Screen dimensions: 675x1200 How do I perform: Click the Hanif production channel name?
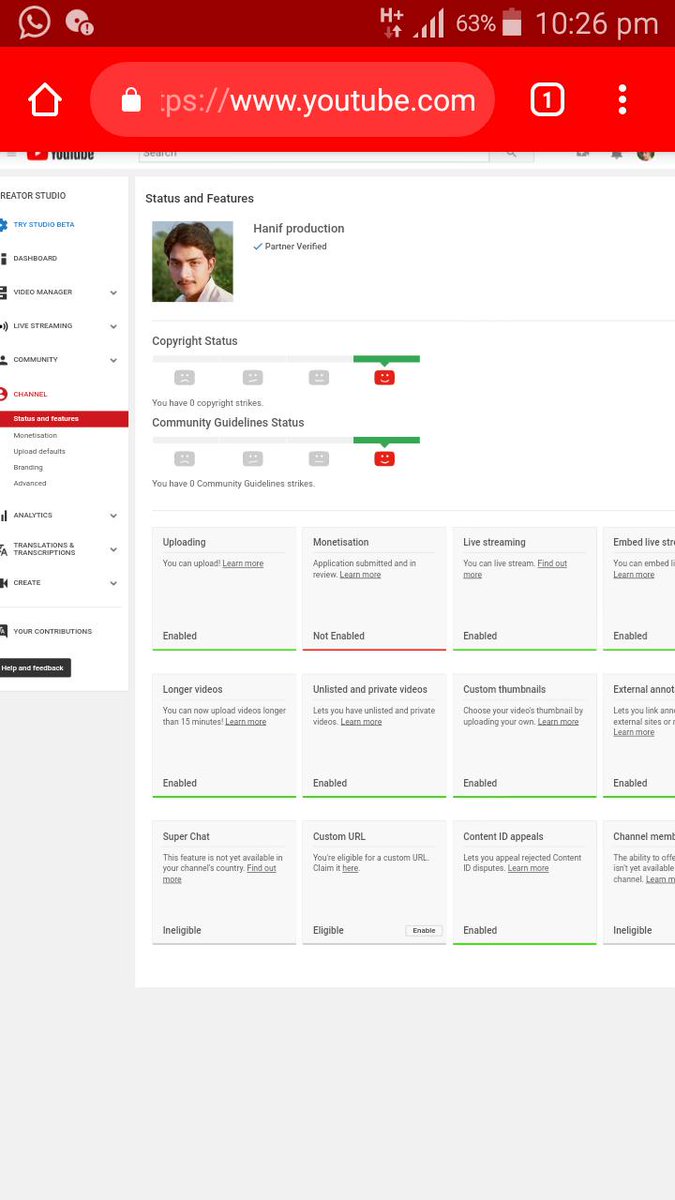click(298, 228)
